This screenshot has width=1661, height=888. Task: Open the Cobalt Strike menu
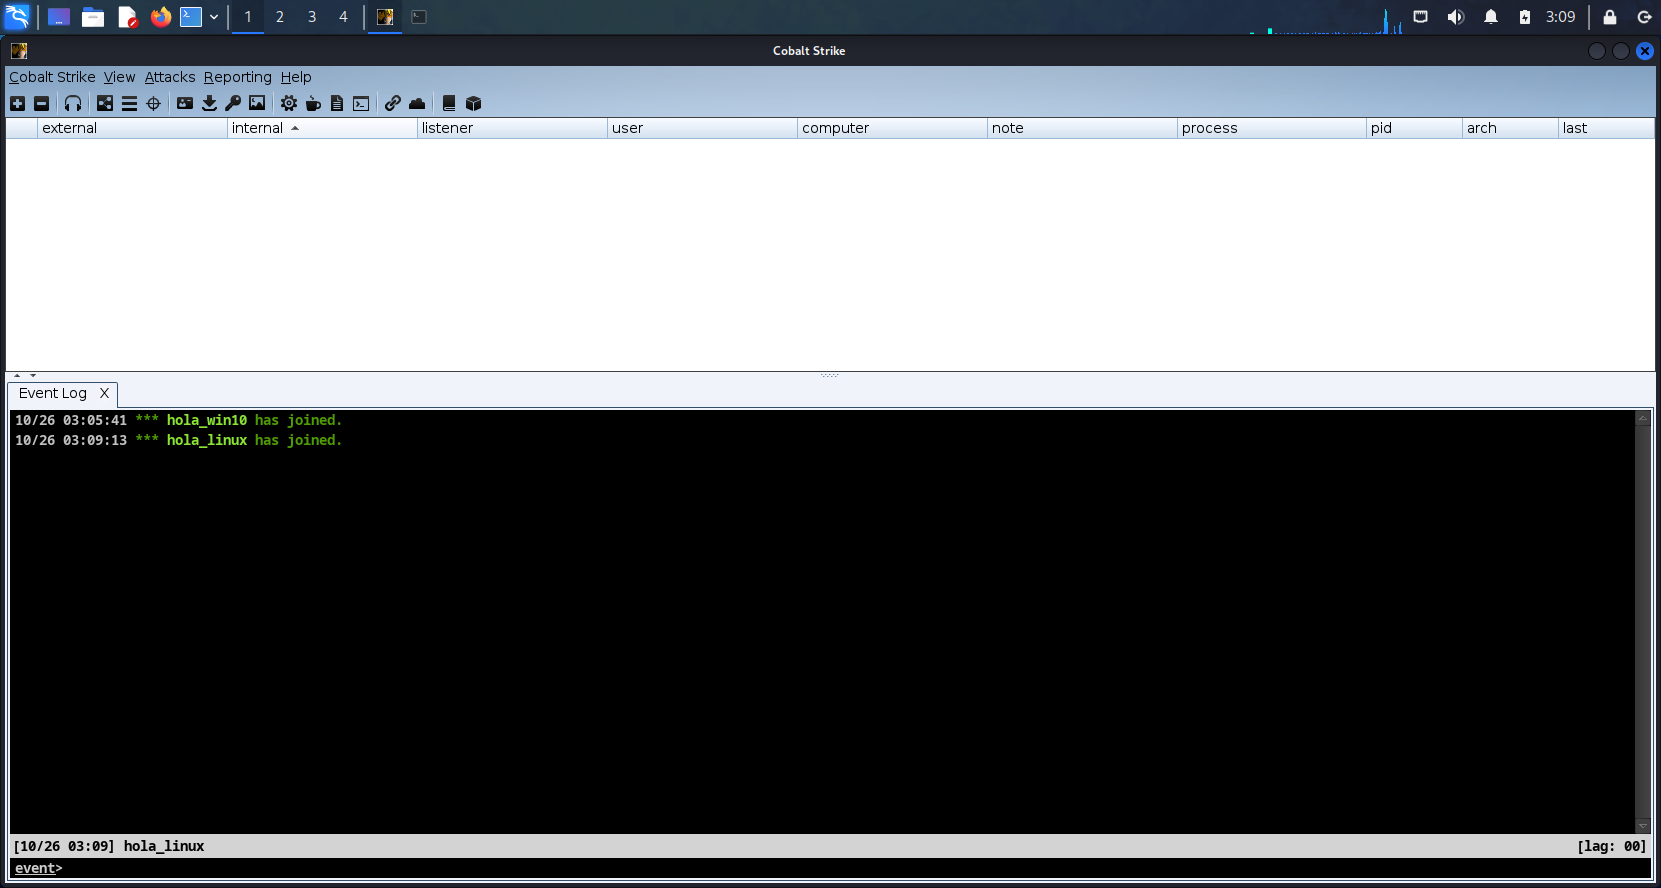pos(52,77)
